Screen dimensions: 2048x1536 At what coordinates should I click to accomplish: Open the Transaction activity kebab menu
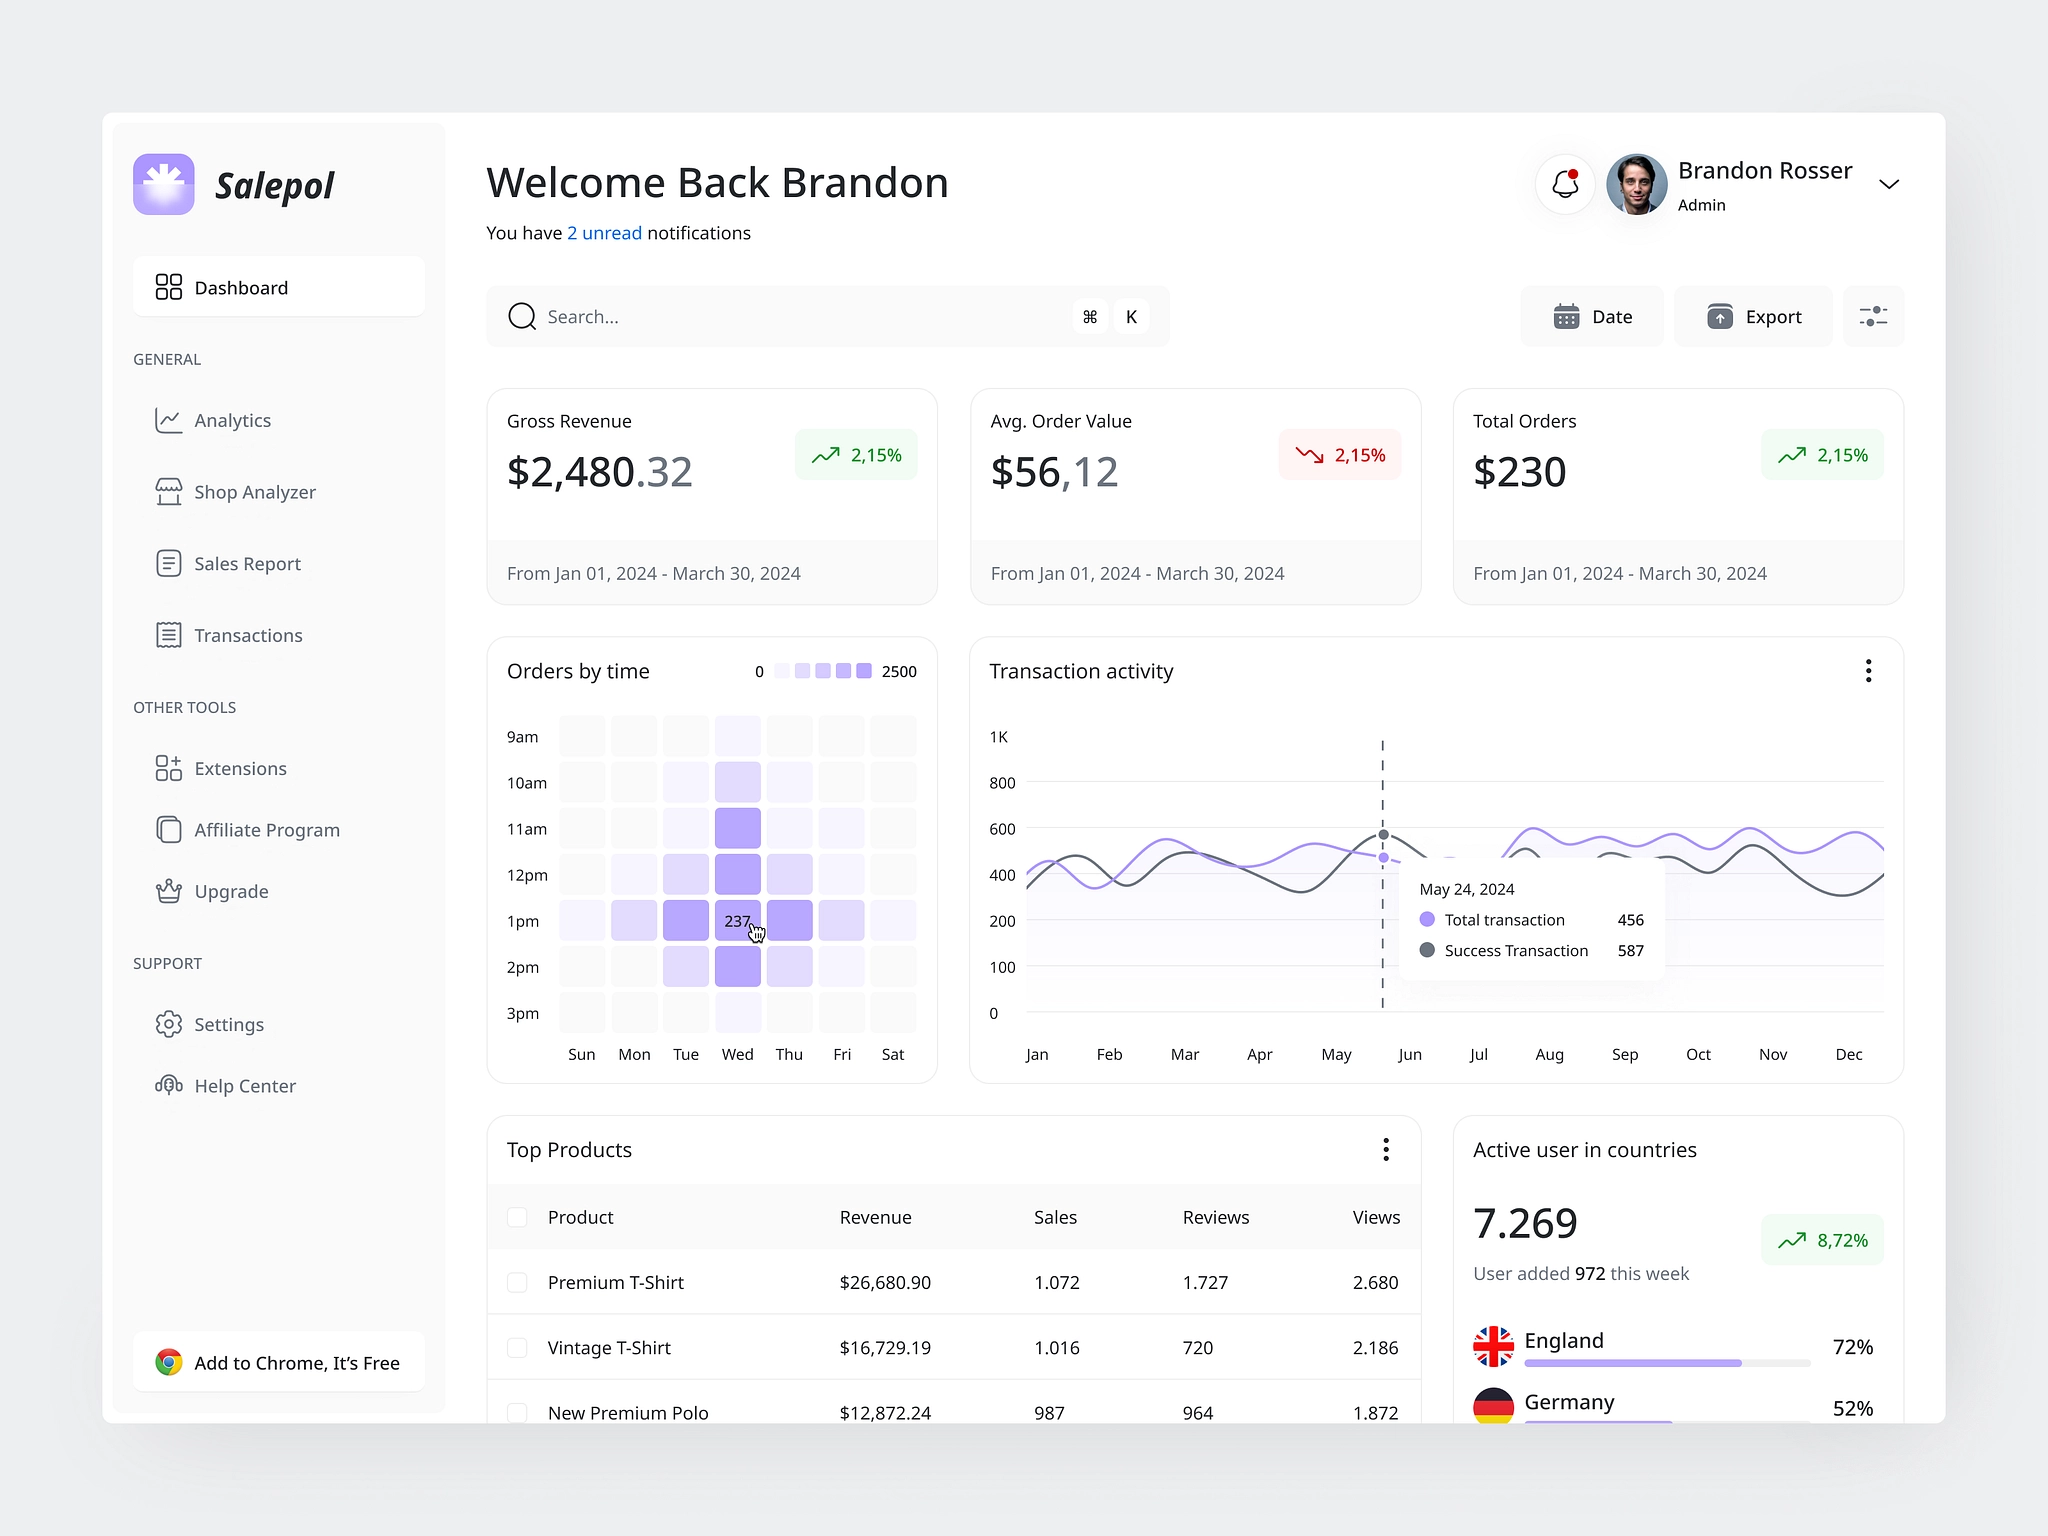click(1867, 671)
